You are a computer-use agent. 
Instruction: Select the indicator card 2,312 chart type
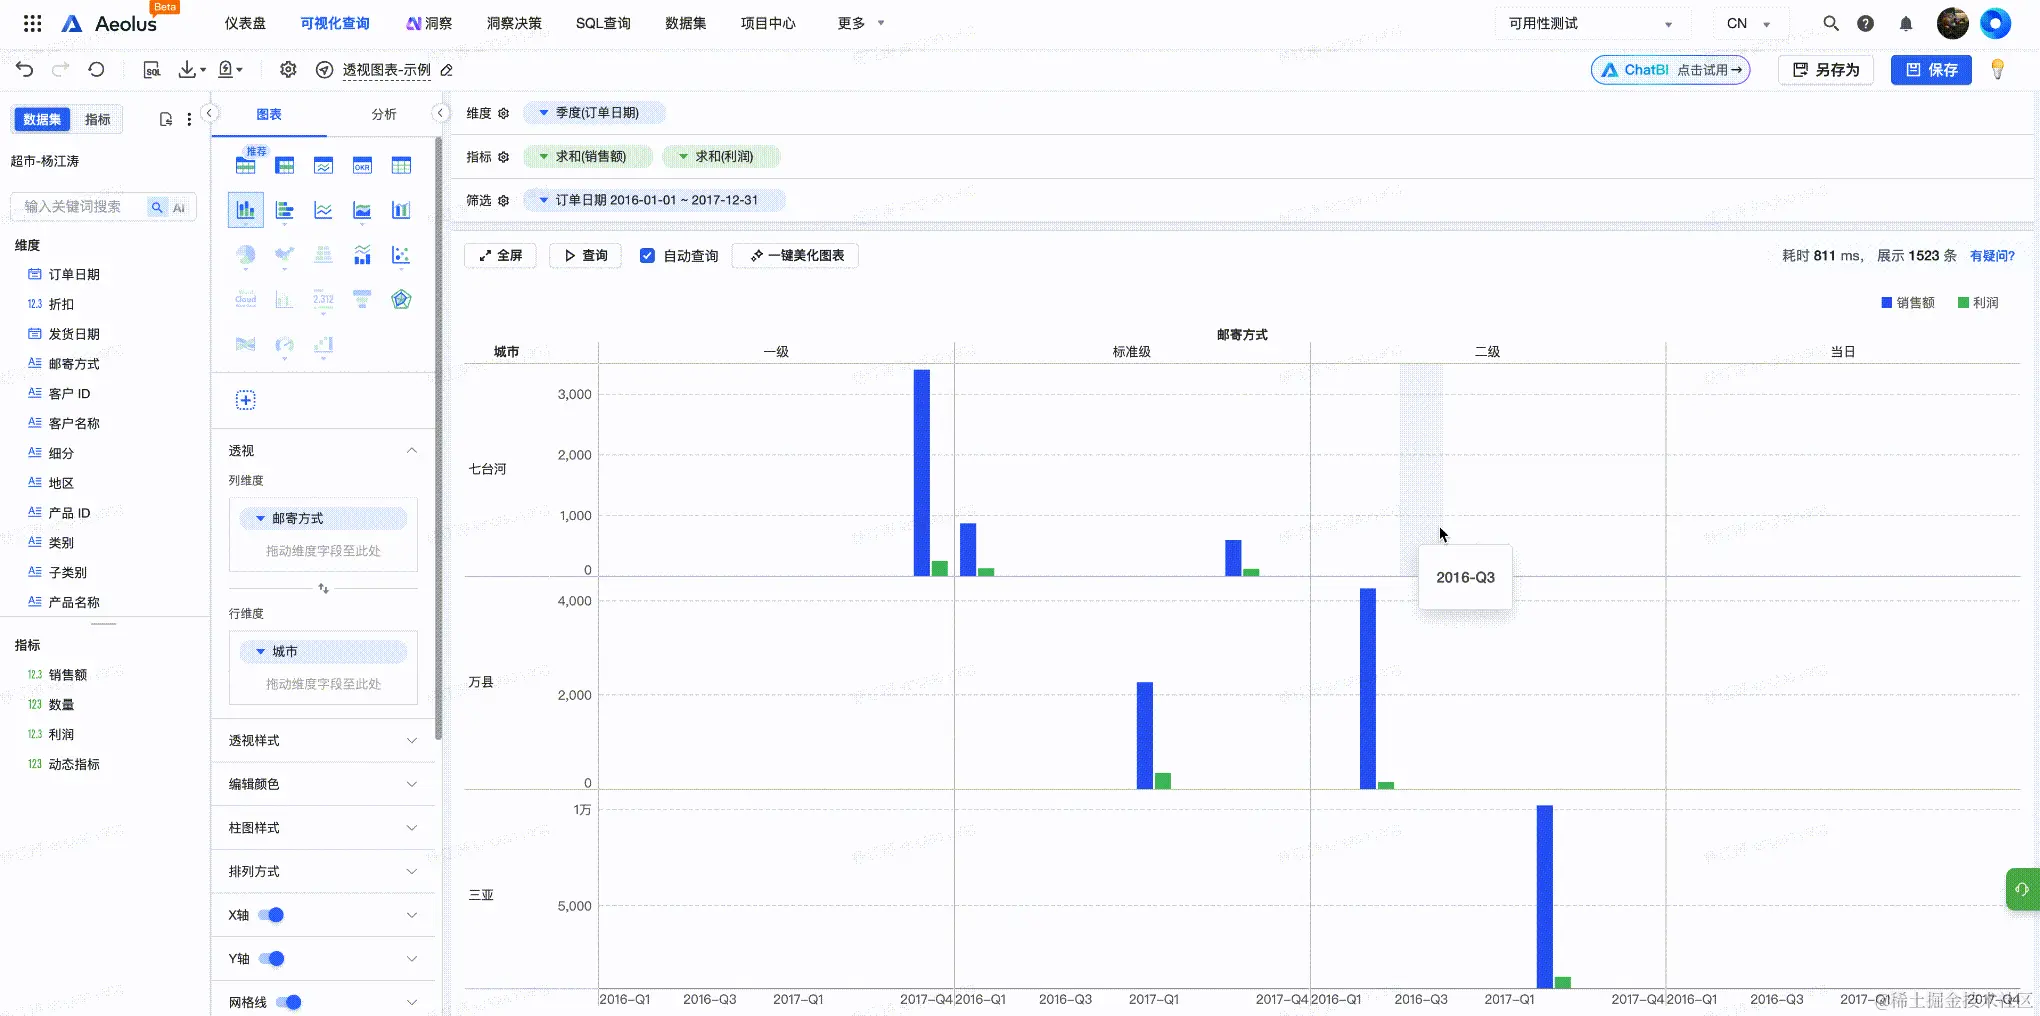(323, 299)
